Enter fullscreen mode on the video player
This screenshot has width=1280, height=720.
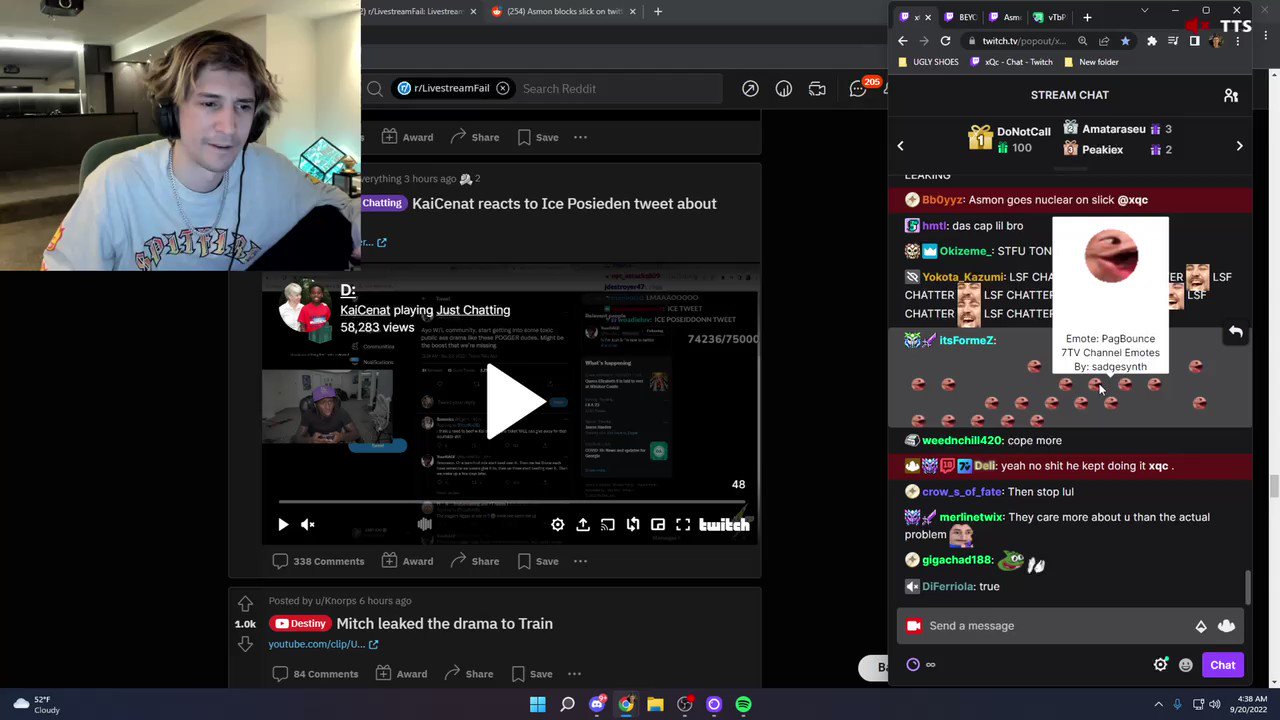pyautogui.click(x=683, y=524)
